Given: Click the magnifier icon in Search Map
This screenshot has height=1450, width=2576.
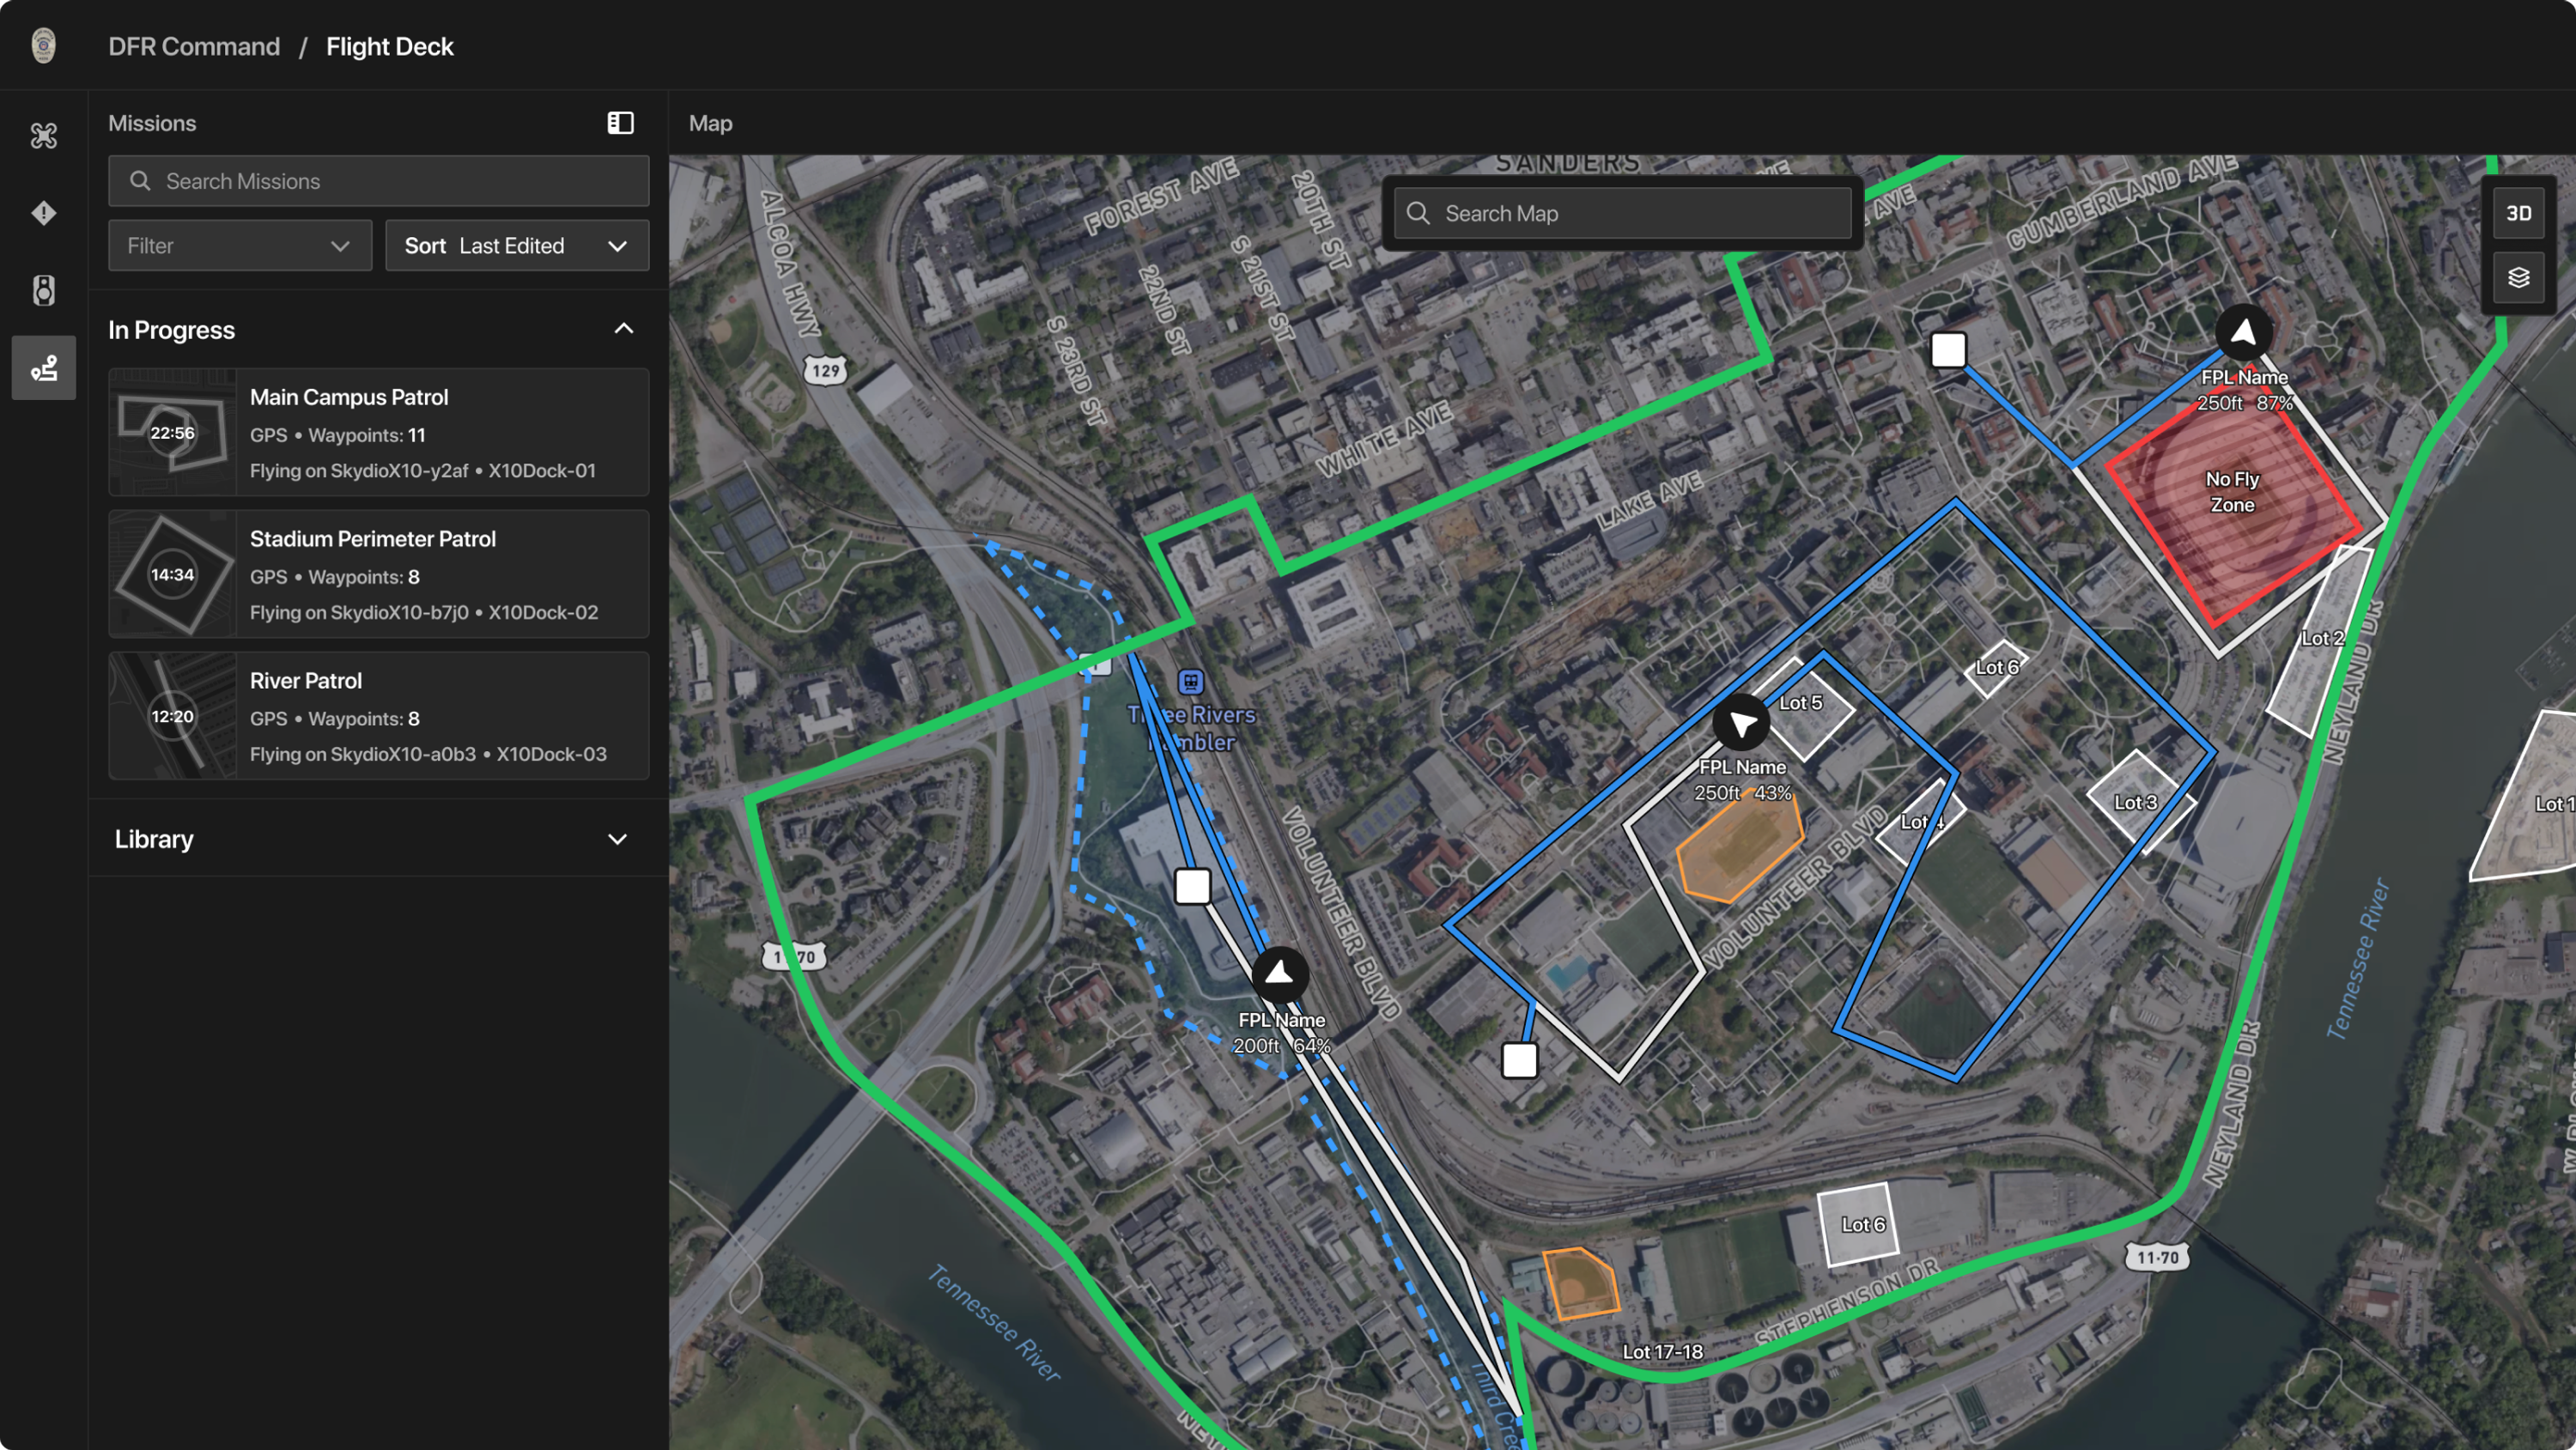Looking at the screenshot, I should [1418, 213].
